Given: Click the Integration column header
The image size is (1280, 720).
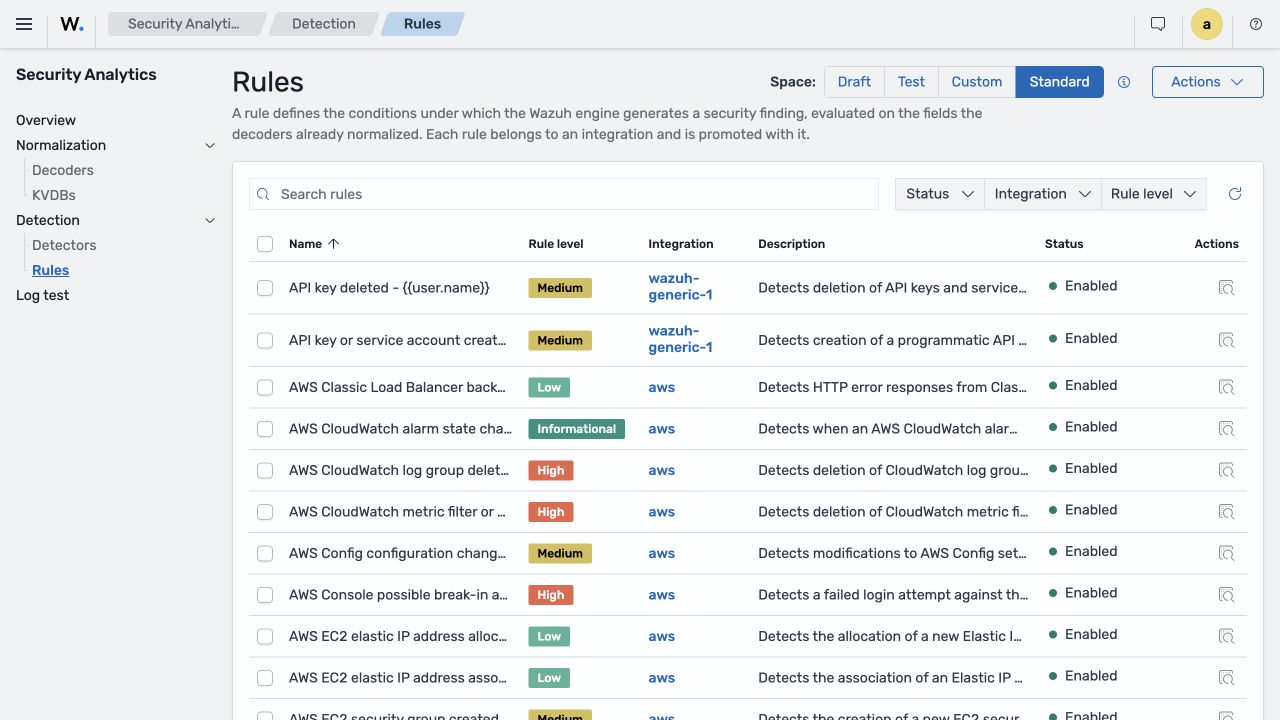Looking at the screenshot, I should (x=681, y=244).
